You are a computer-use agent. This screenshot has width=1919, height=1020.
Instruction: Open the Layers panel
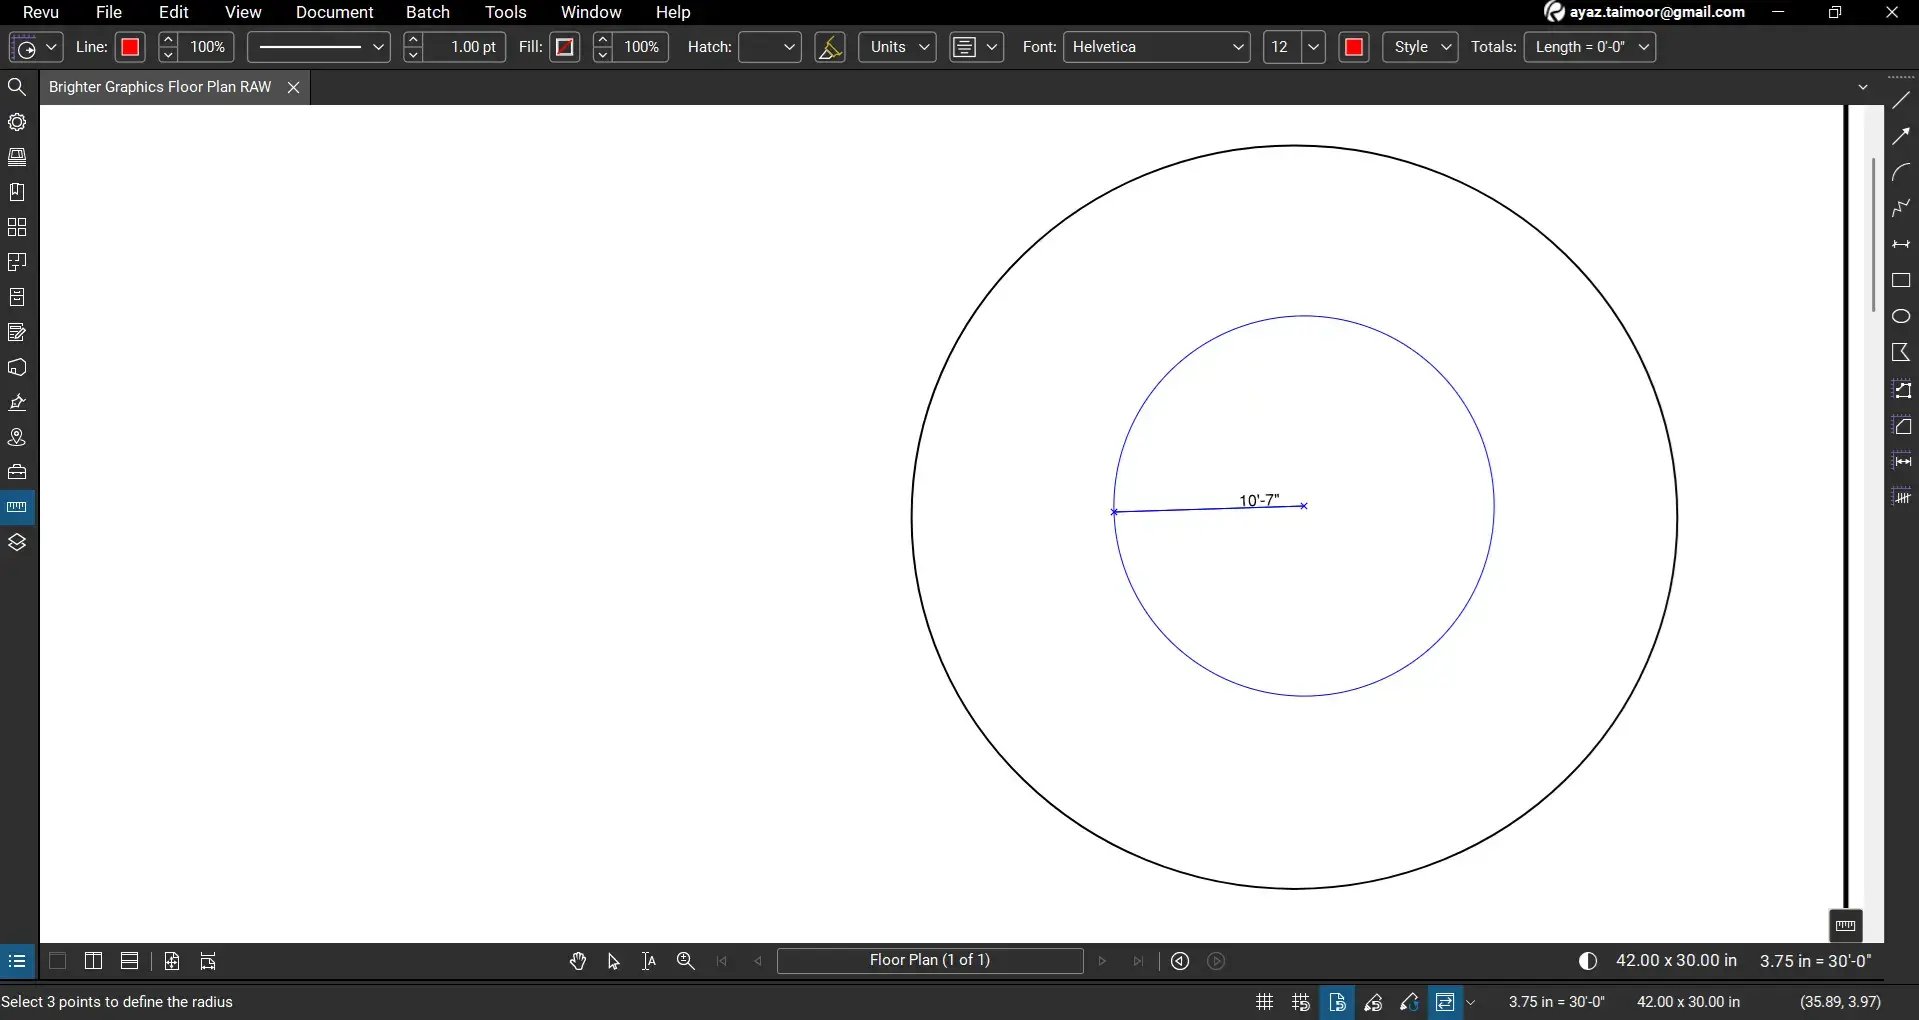pyautogui.click(x=17, y=541)
